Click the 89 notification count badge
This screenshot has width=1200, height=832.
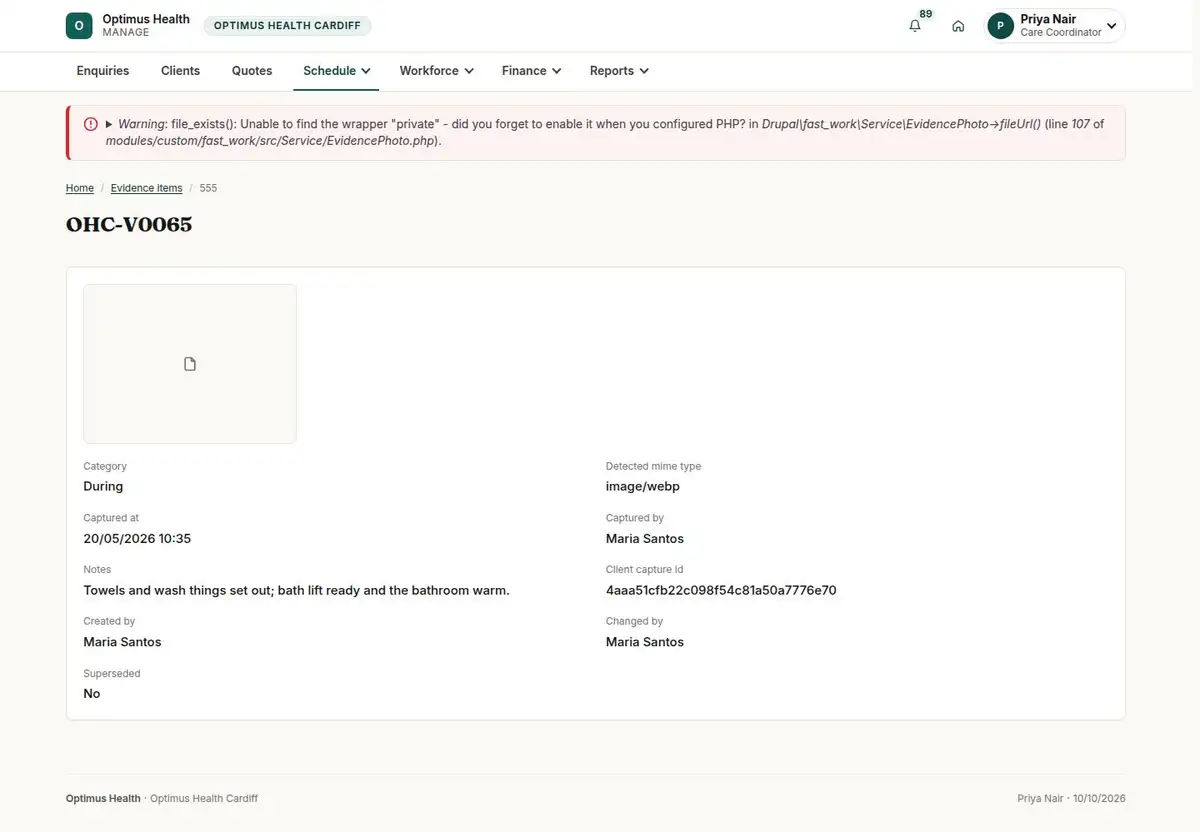click(926, 14)
